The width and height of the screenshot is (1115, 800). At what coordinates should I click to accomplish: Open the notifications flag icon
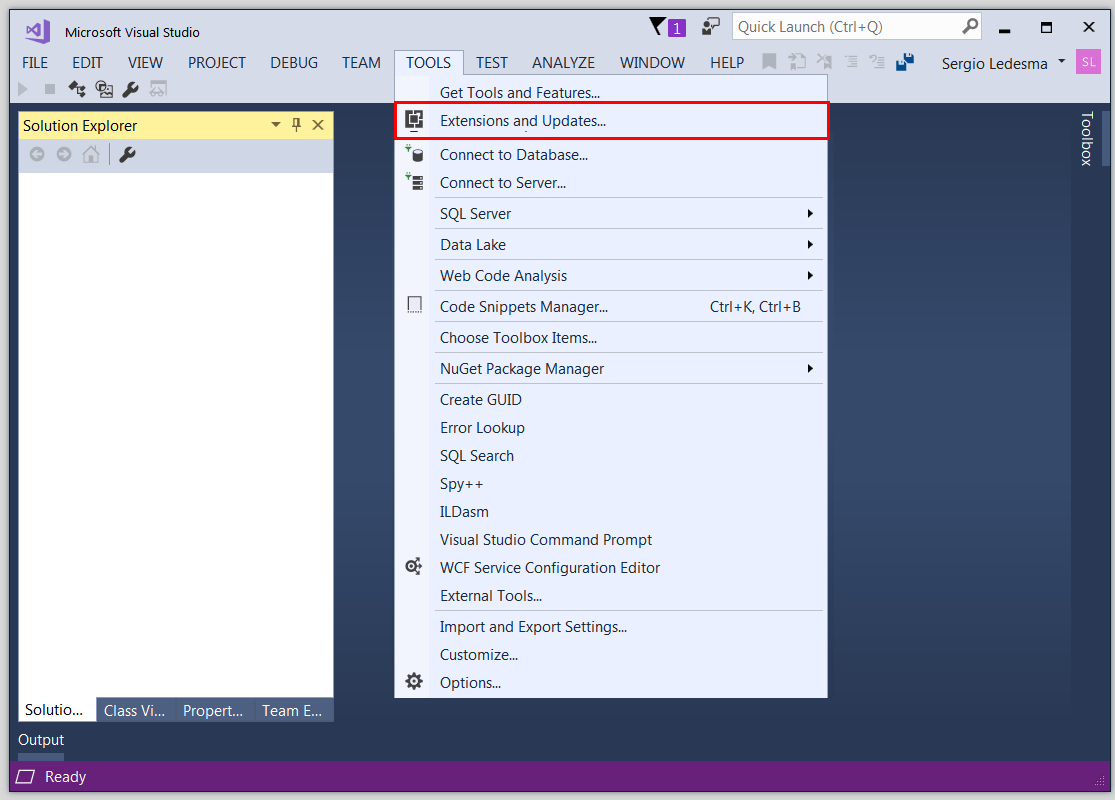[x=658, y=26]
